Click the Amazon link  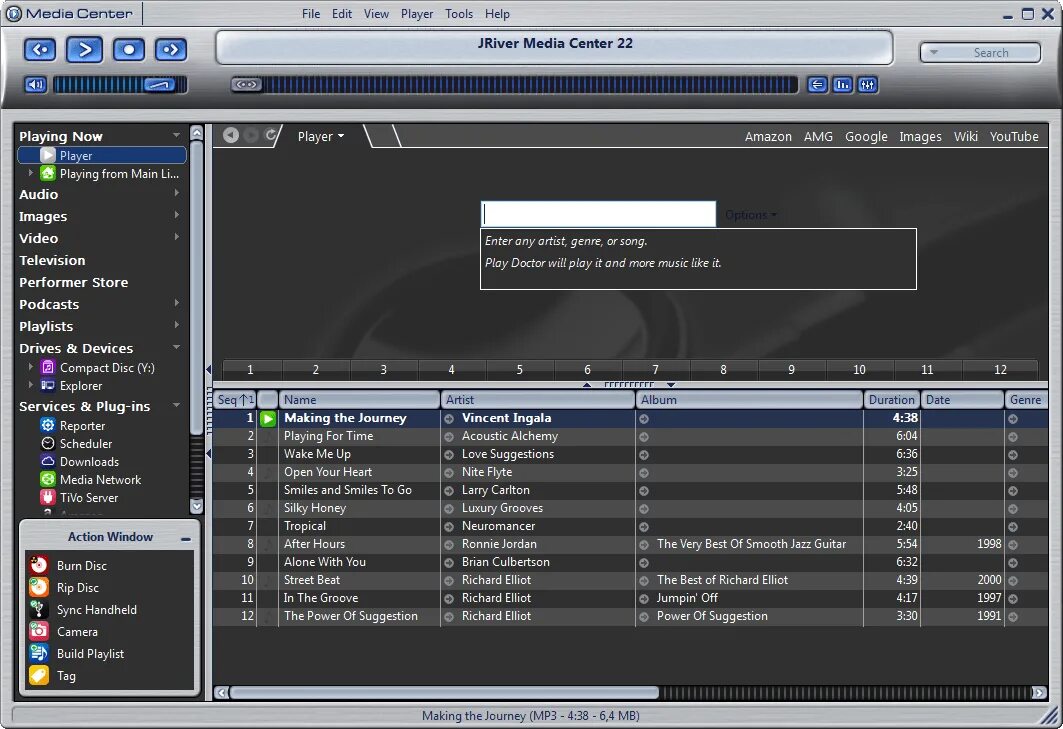coord(768,136)
